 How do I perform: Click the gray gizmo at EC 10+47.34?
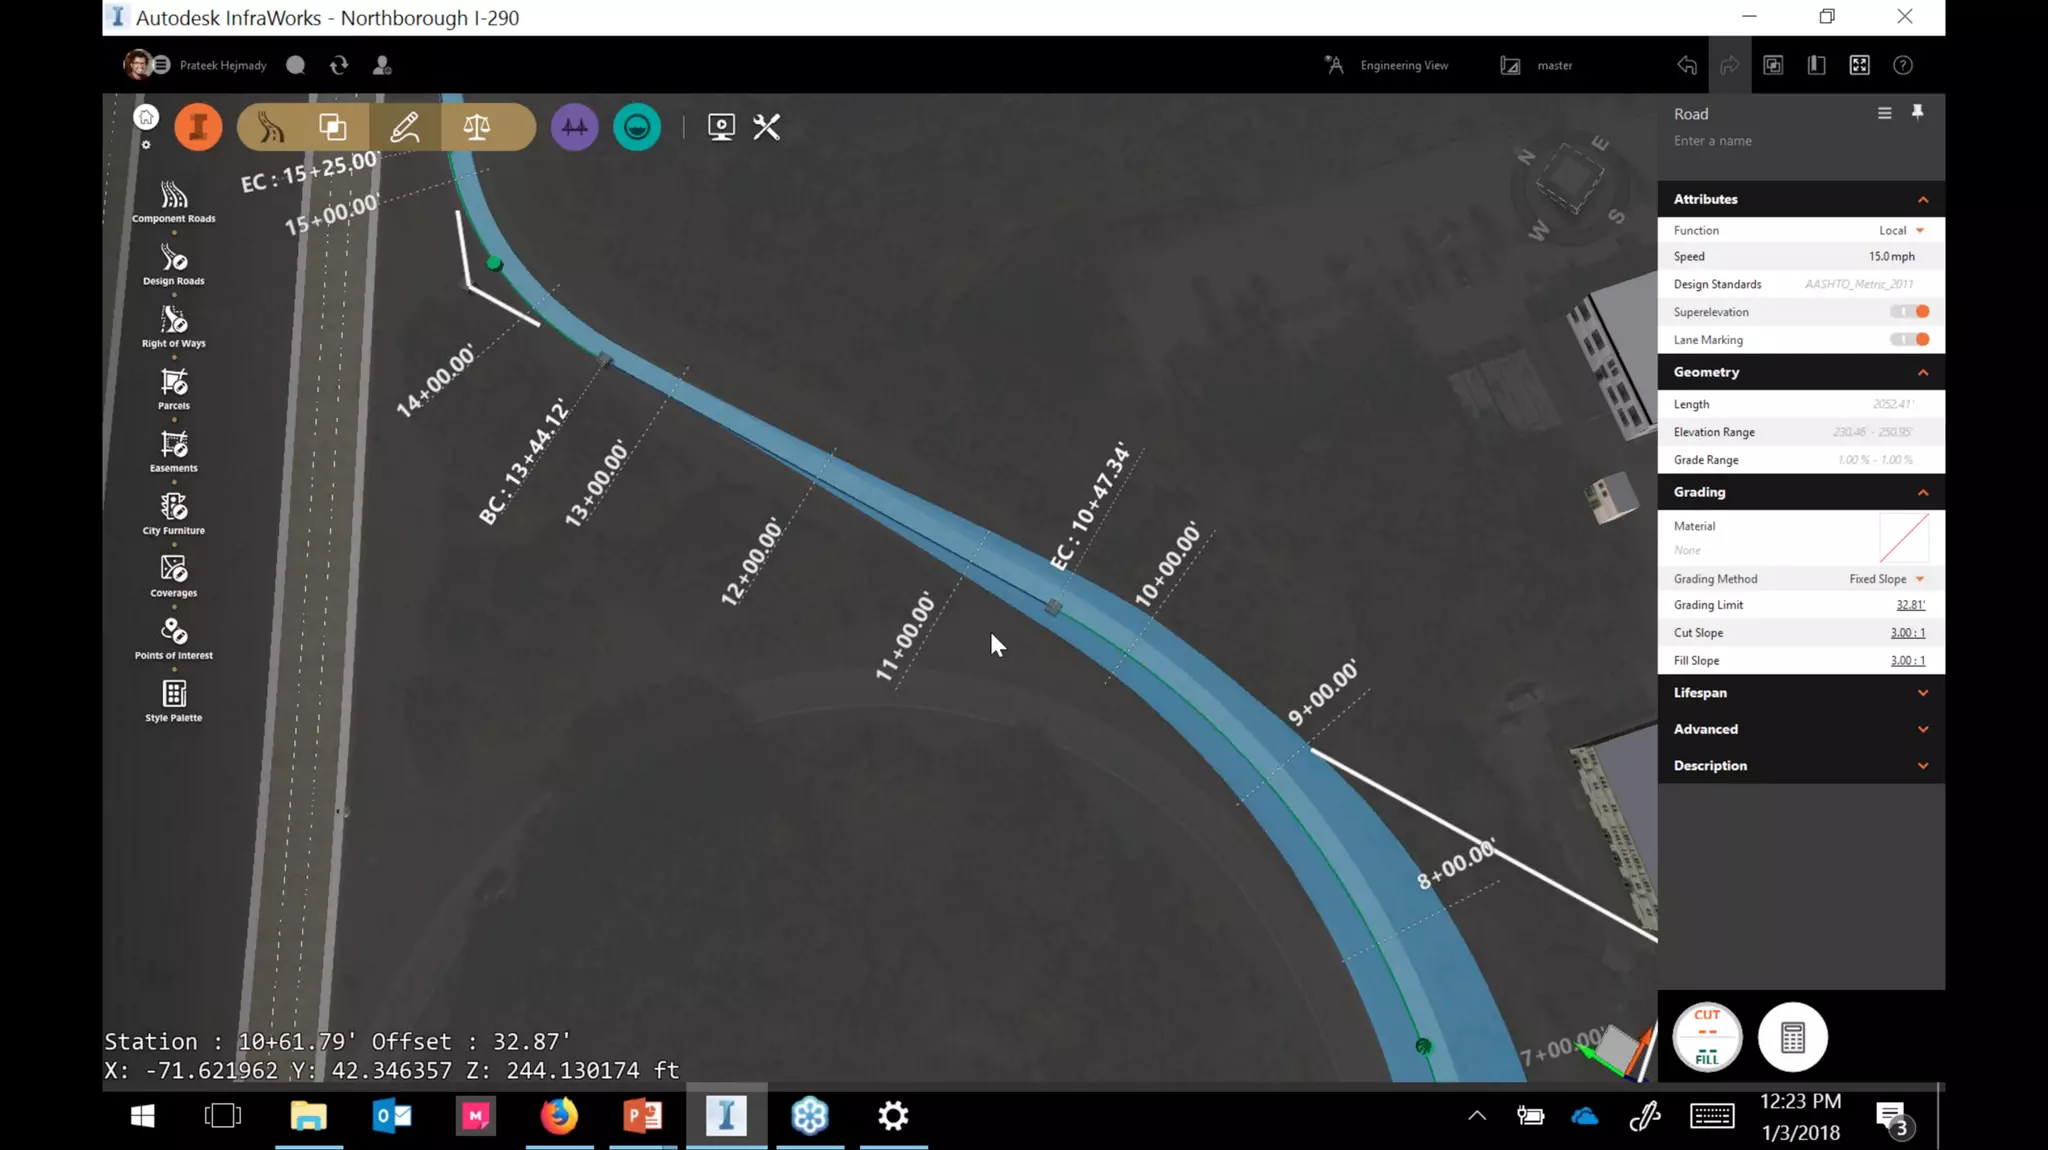pyautogui.click(x=1053, y=607)
